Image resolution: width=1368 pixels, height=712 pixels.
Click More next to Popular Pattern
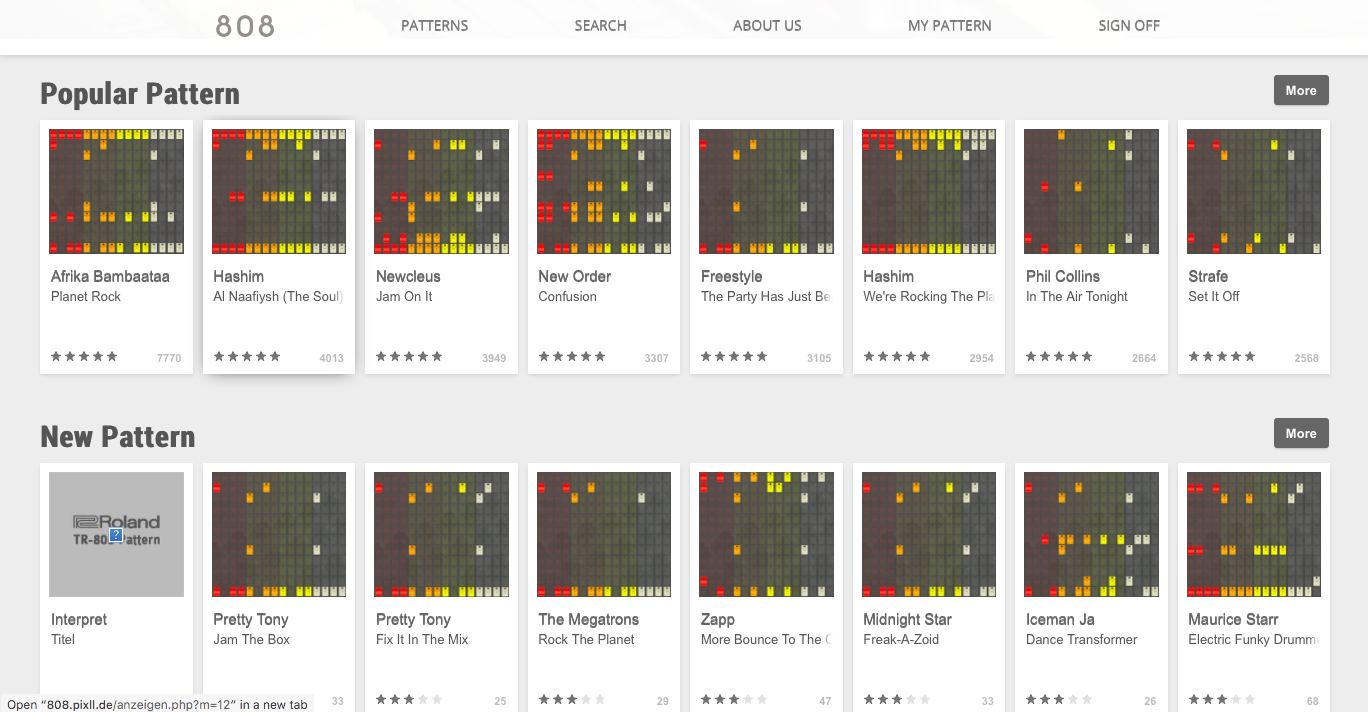click(1300, 90)
